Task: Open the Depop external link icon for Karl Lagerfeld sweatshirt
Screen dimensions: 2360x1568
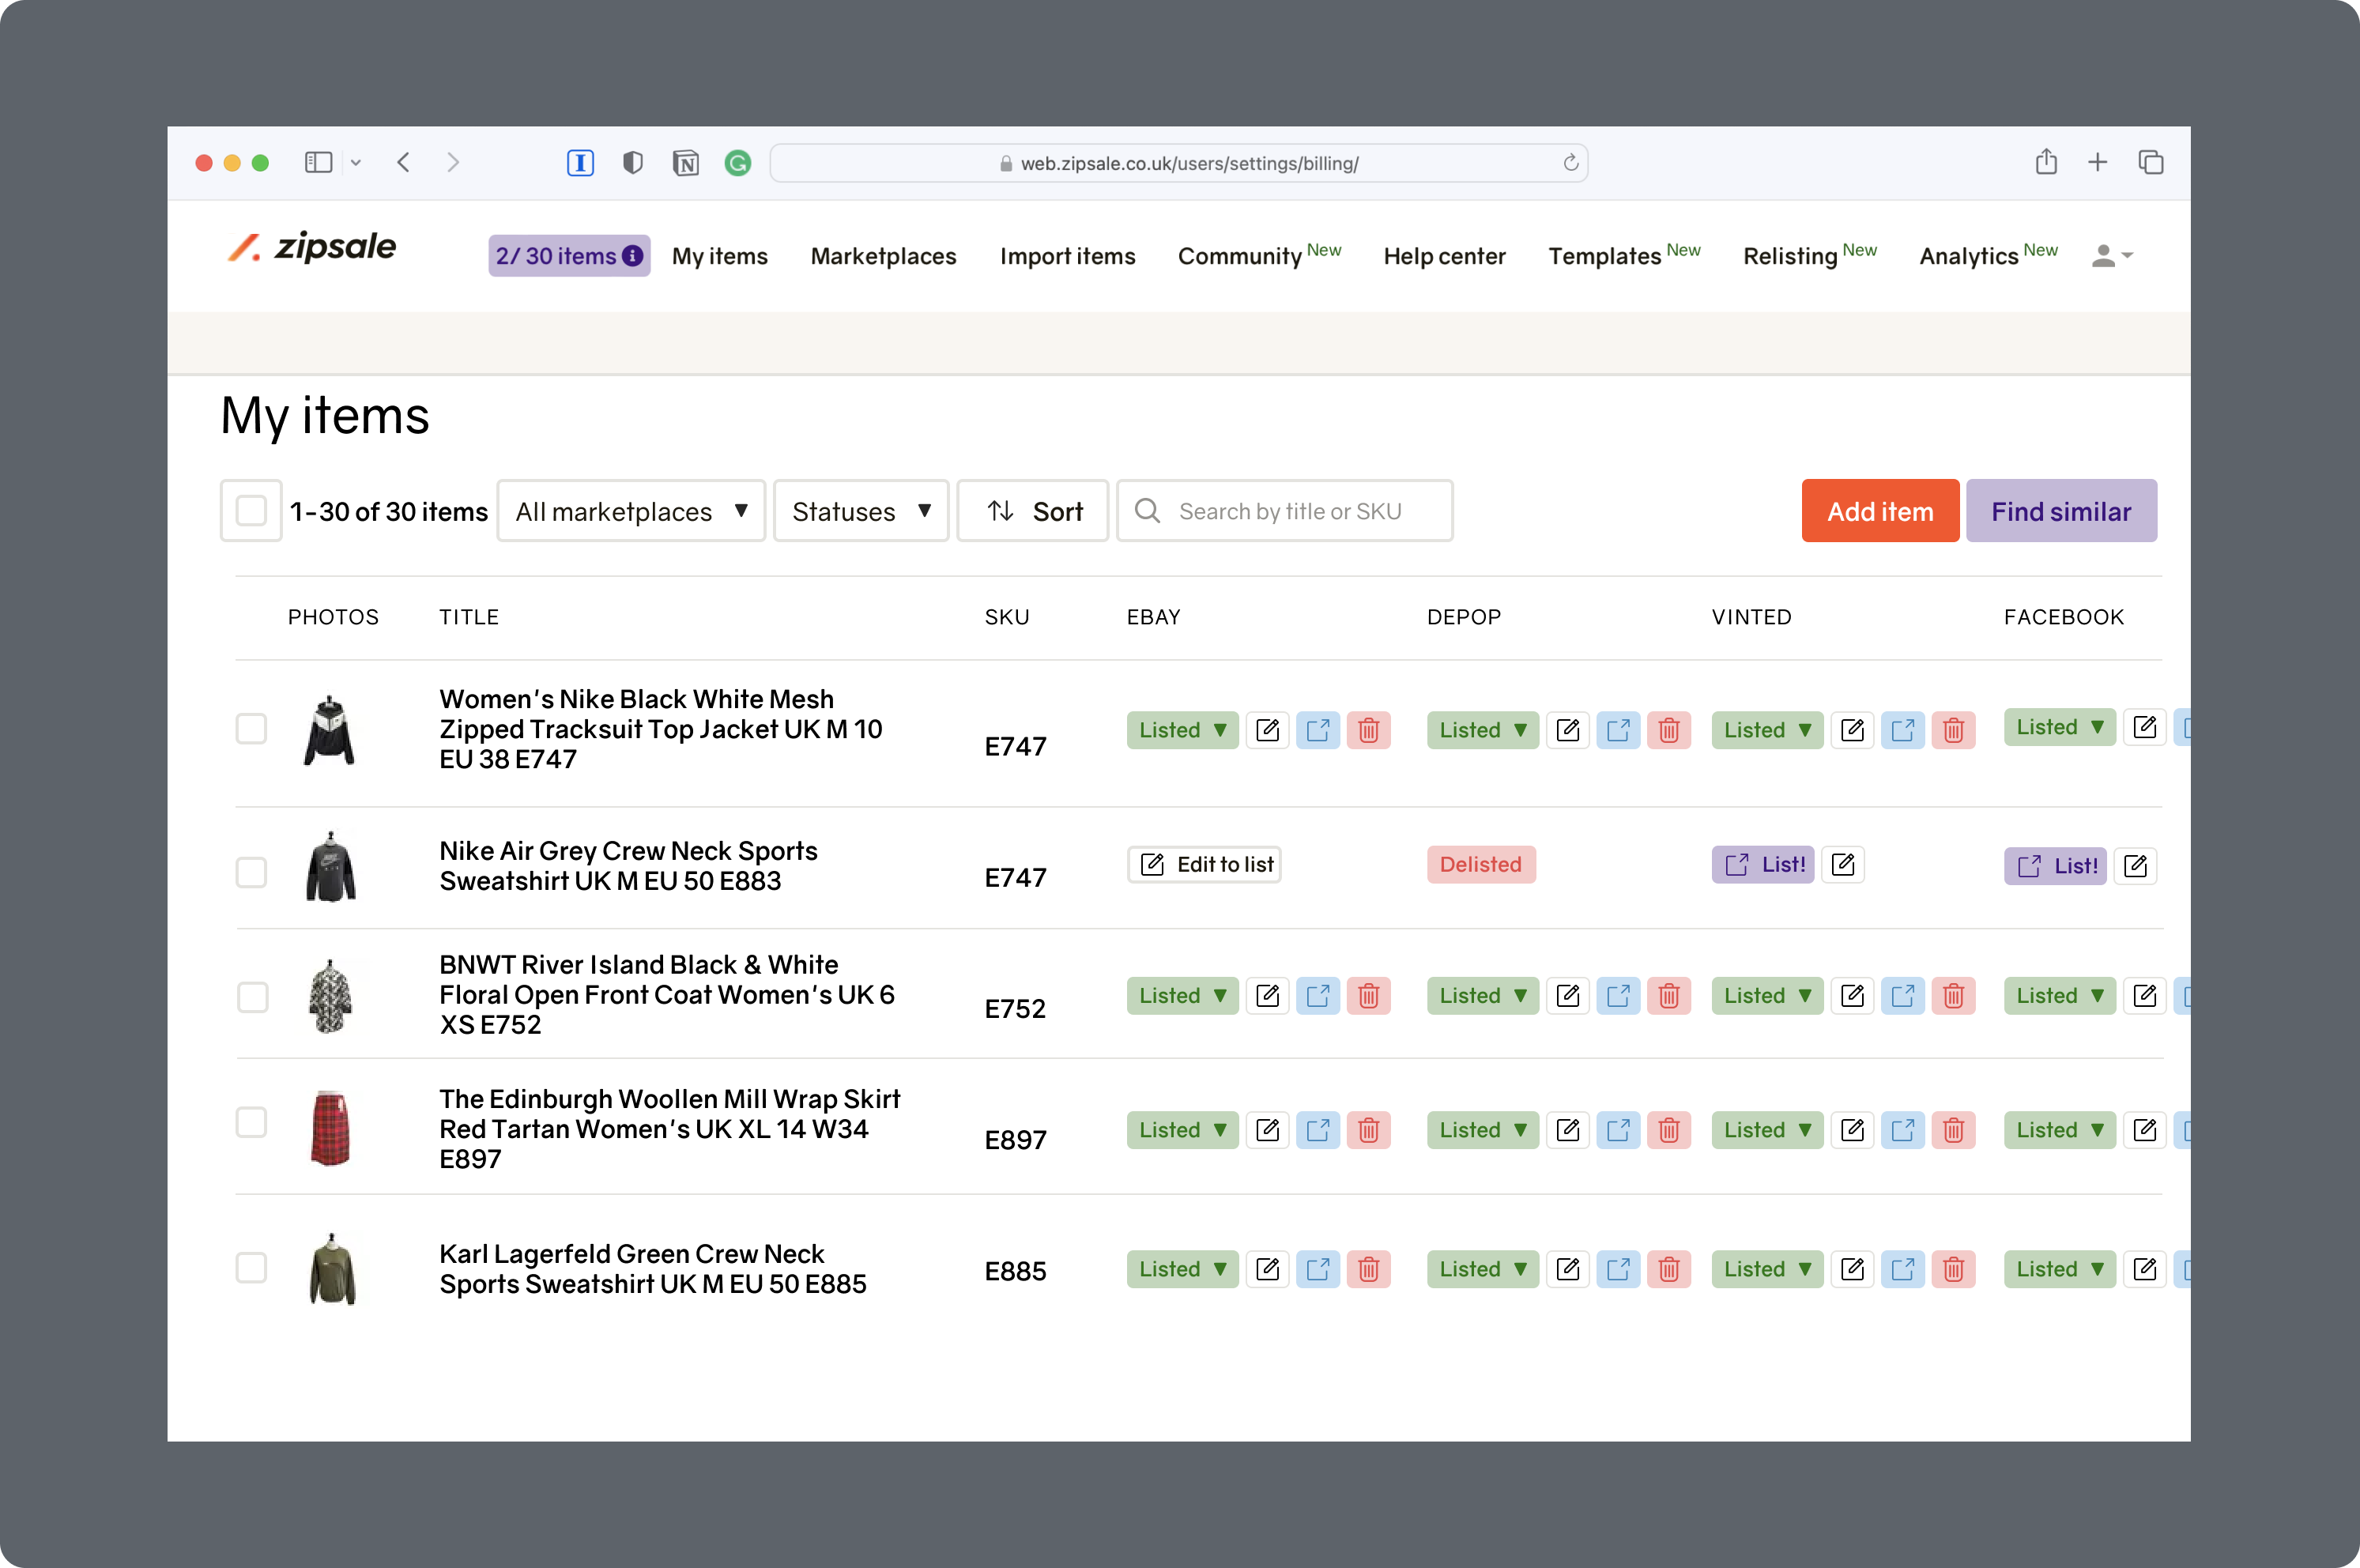Action: point(1618,1269)
